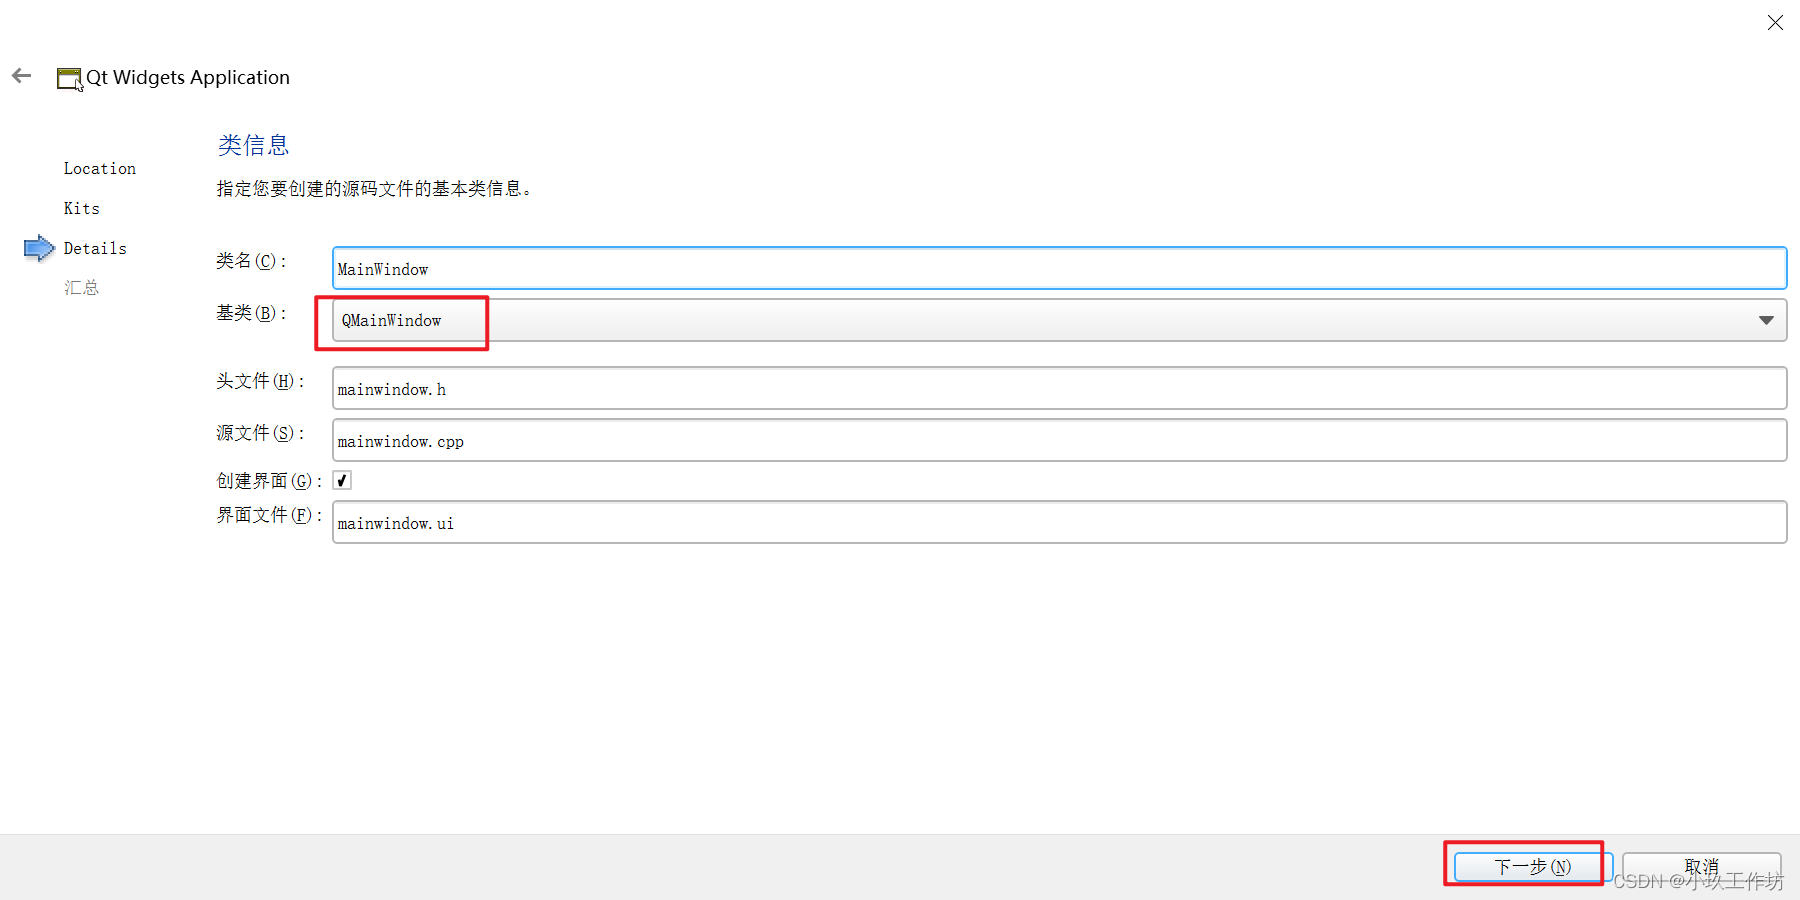Click the 类名(C) label
The width and height of the screenshot is (1800, 900).
tap(251, 261)
